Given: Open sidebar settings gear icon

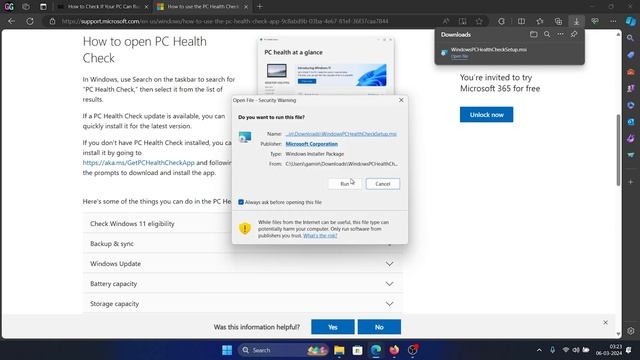Looking at the screenshot, I should 631,331.
